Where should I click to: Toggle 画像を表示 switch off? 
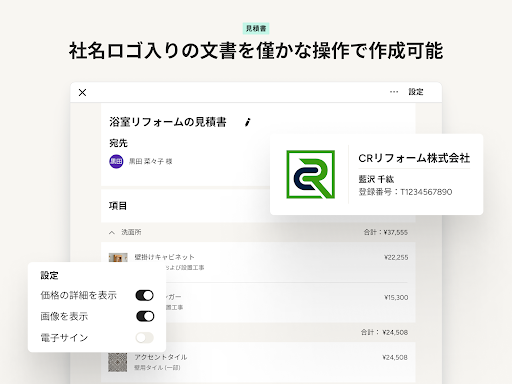click(145, 316)
